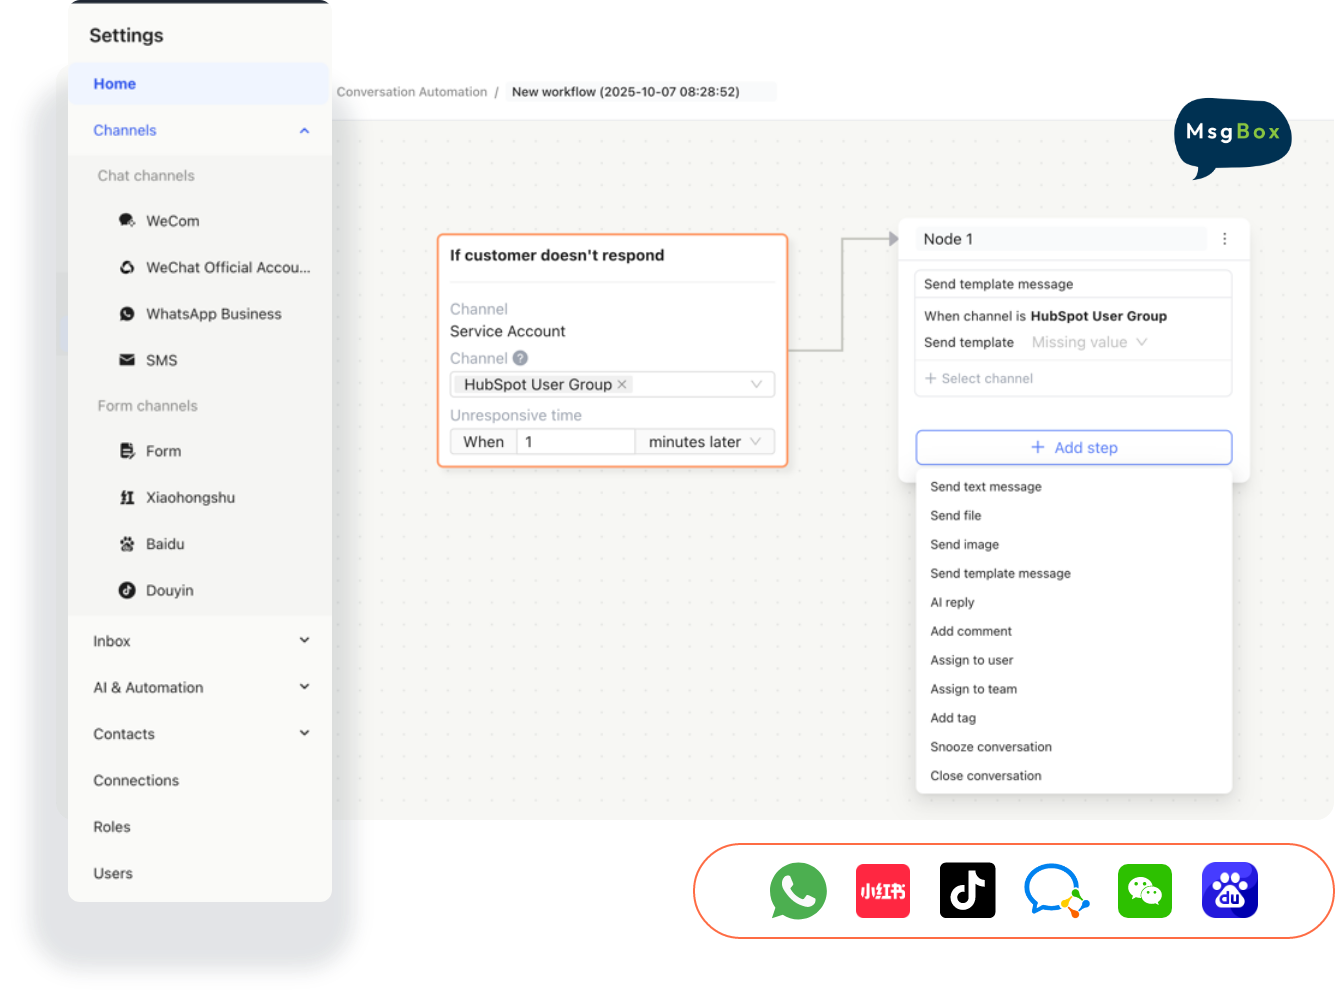Click the Xiaohongshu channel icon in sidebar

click(x=127, y=498)
